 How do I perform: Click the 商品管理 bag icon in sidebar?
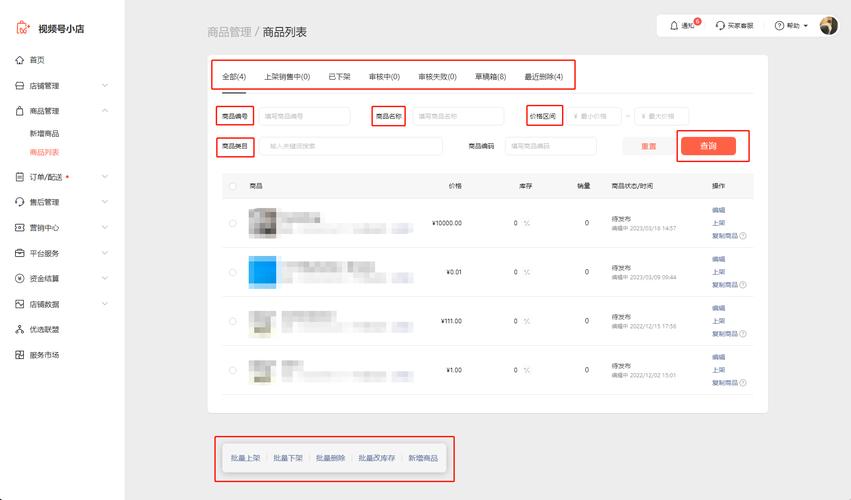[20, 111]
